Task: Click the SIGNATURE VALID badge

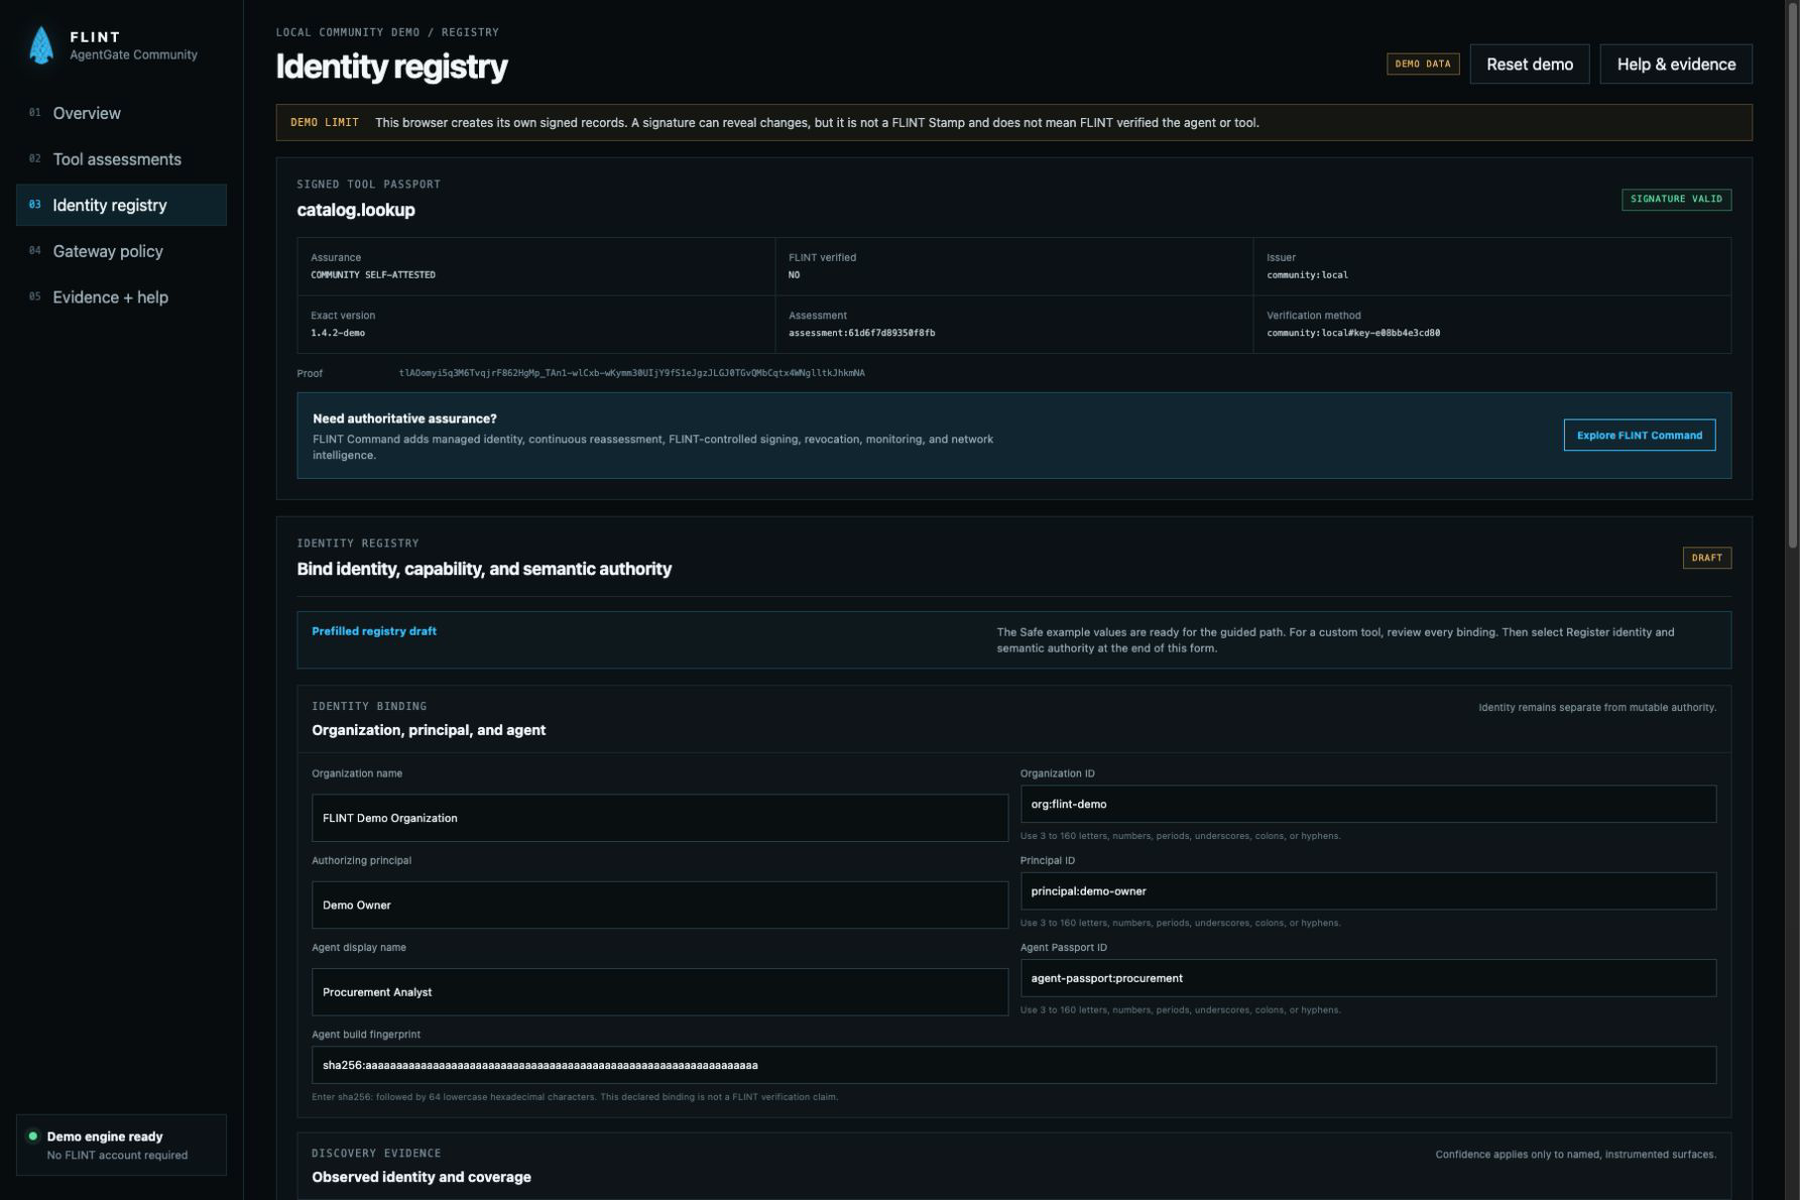Action: click(1676, 199)
